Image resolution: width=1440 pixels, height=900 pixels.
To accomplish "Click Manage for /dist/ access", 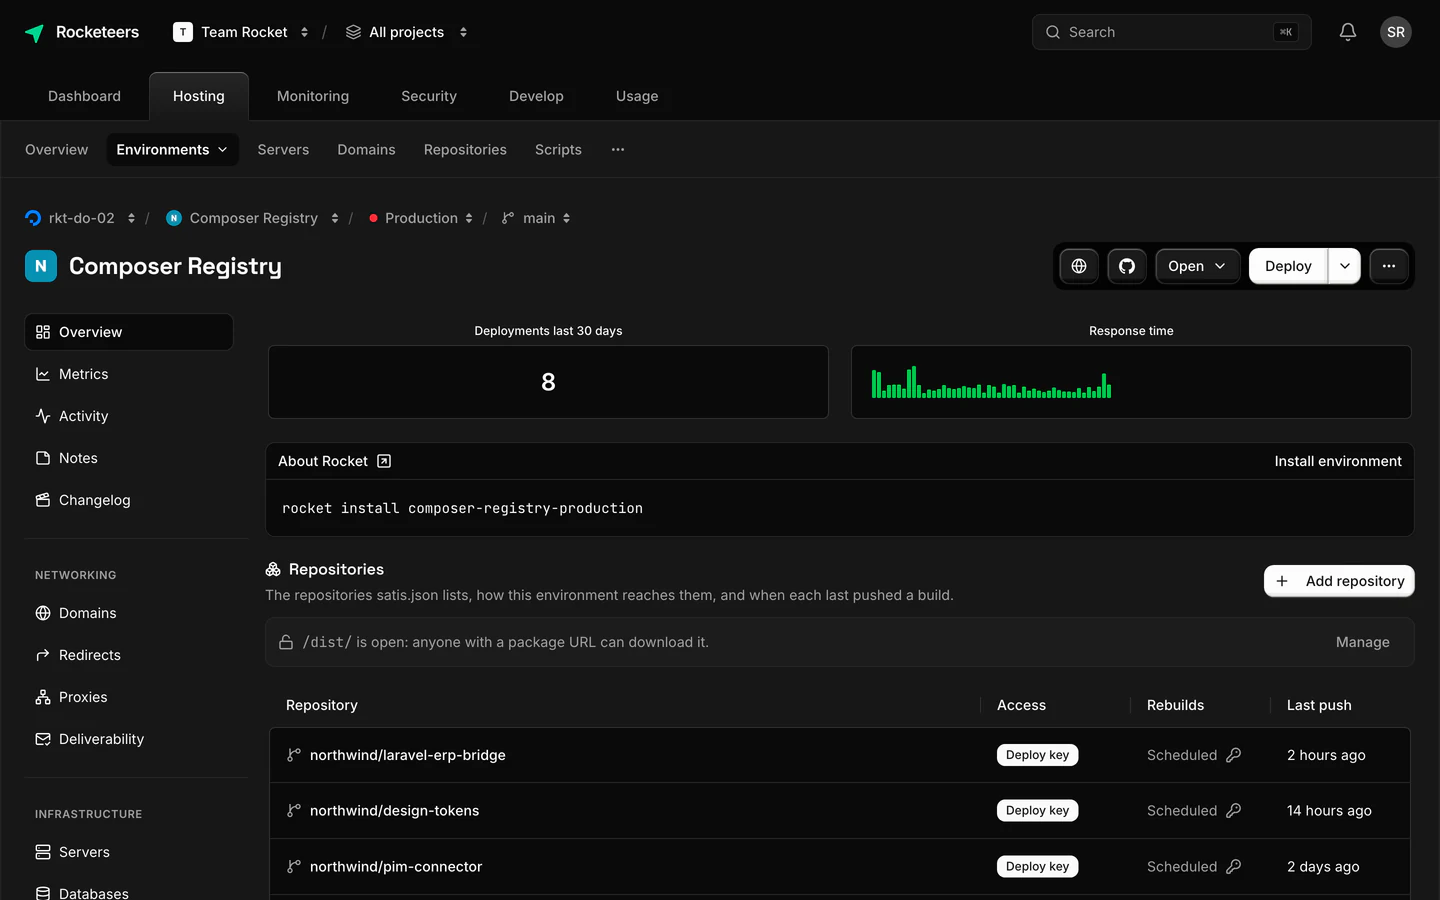I will pyautogui.click(x=1363, y=642).
